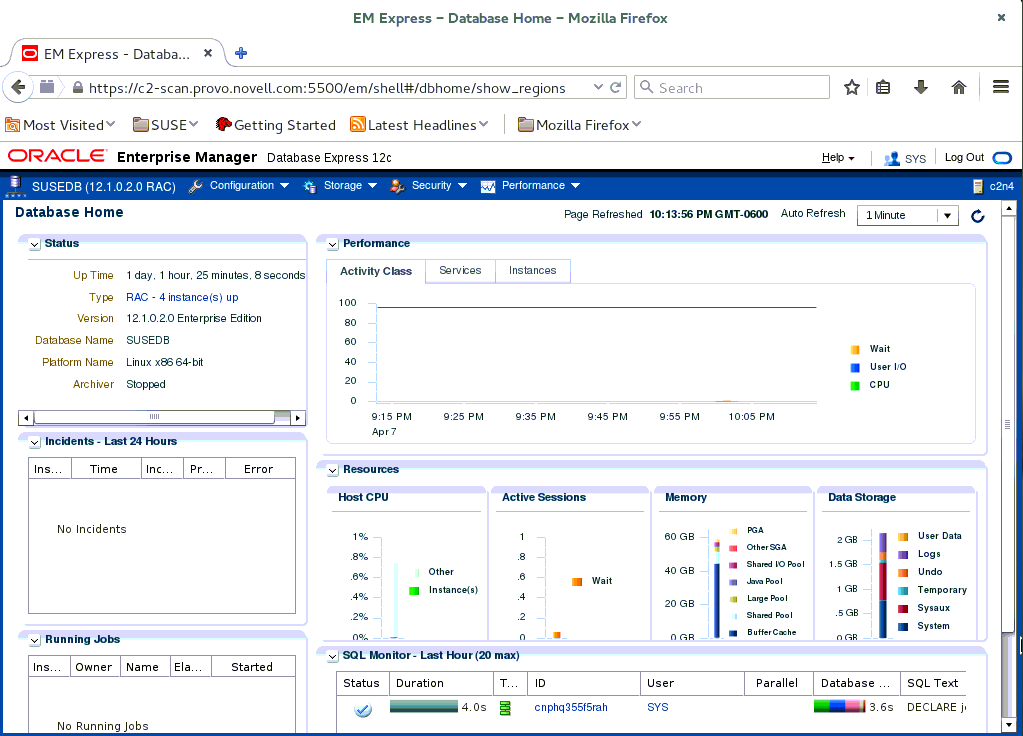This screenshot has height=736, width=1023.
Task: Click the Log Out oval icon
Action: [x=1002, y=158]
